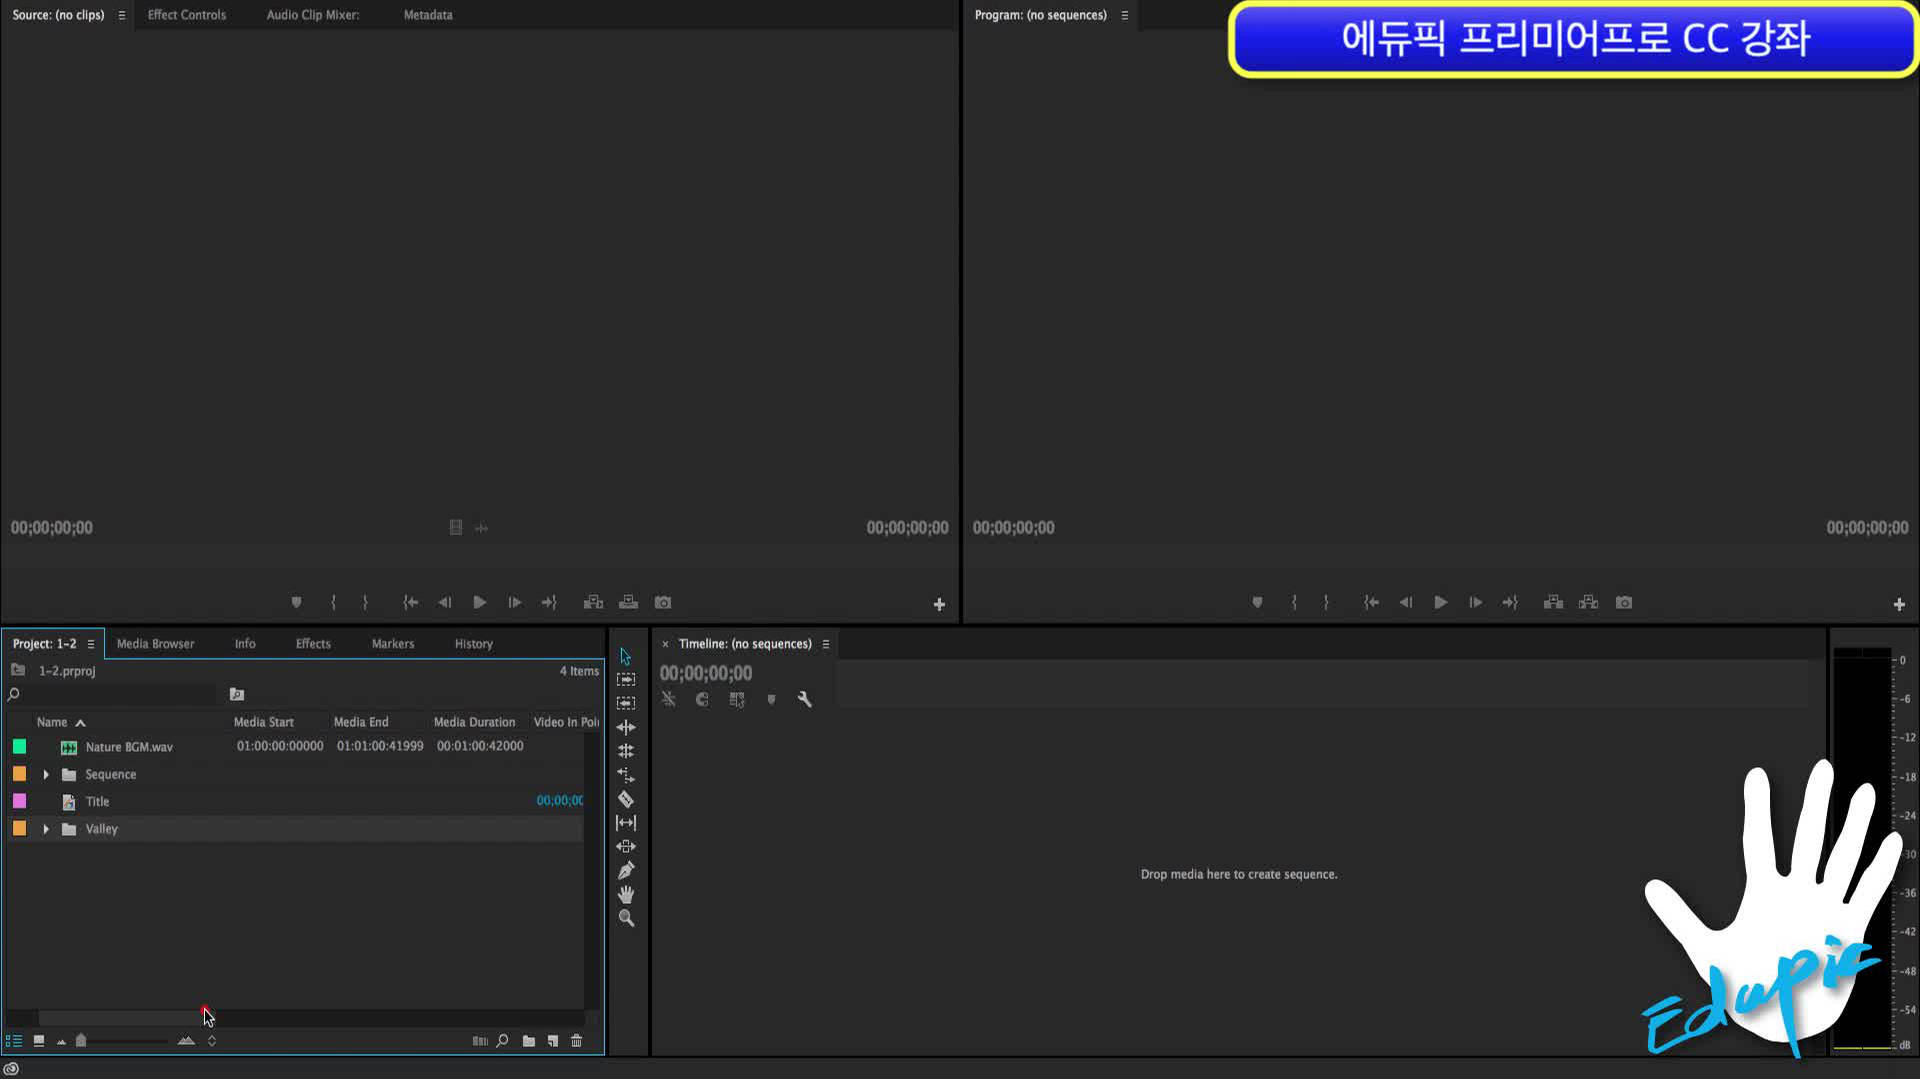Viewport: 1920px width, 1079px height.
Task: Select the Ripple Edit tool
Action: click(x=626, y=727)
